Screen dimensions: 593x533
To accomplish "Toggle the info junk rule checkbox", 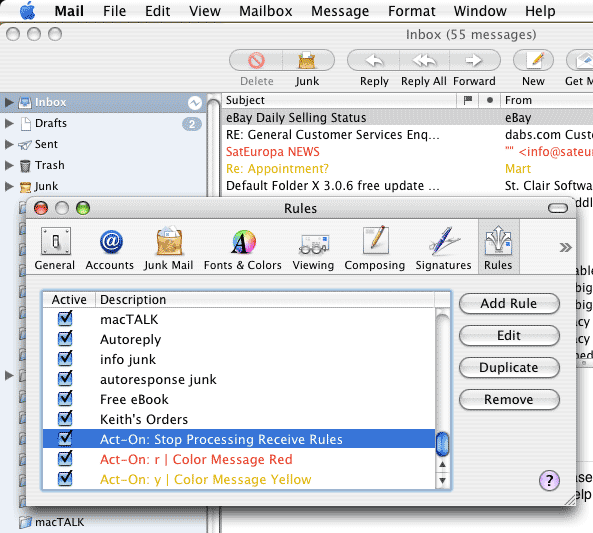I will [x=65, y=359].
